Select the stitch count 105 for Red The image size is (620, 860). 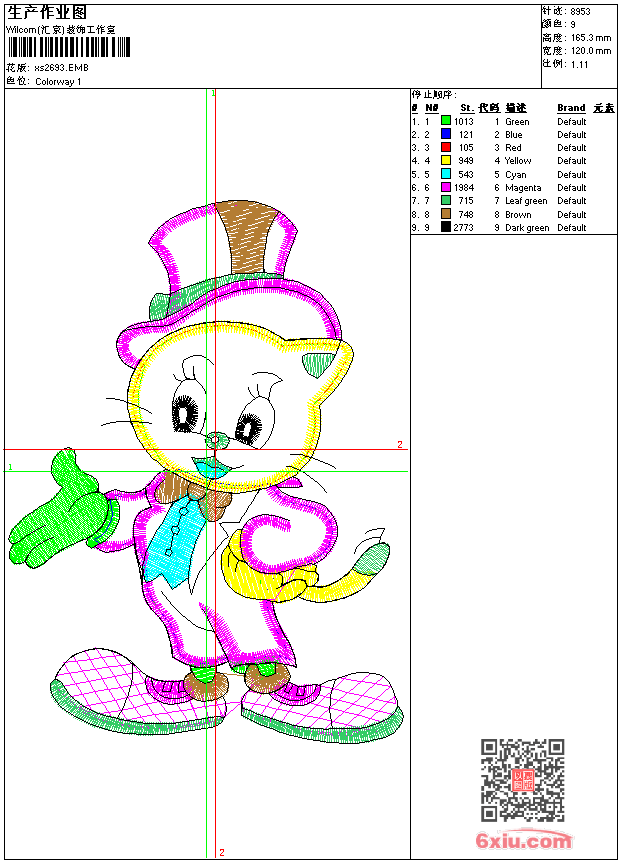466,148
